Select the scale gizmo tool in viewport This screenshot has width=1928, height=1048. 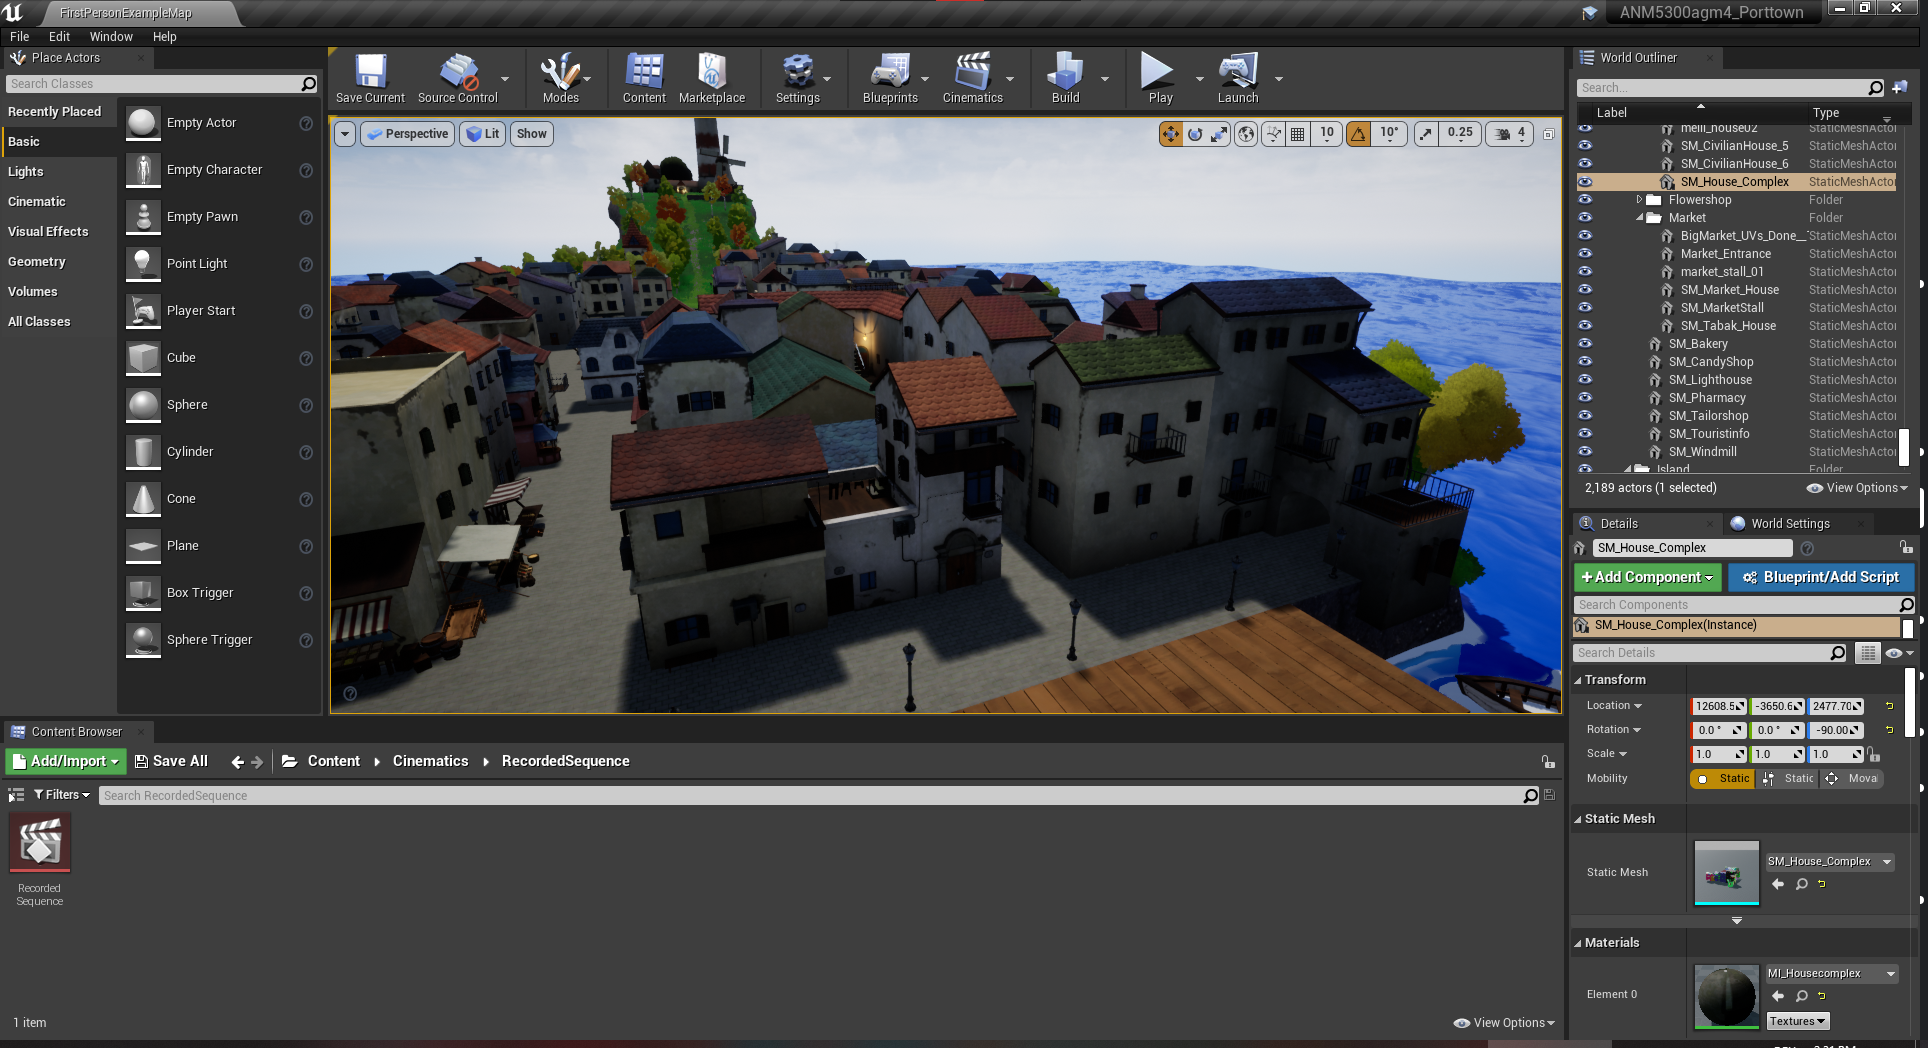(x=1219, y=134)
